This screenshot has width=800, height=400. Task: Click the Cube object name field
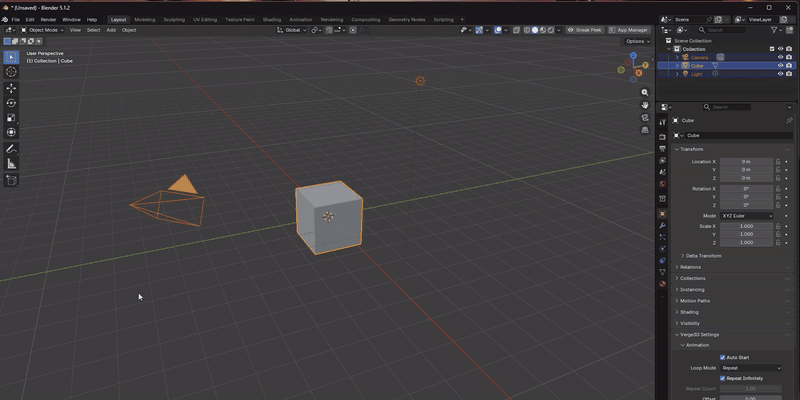tap(738, 136)
